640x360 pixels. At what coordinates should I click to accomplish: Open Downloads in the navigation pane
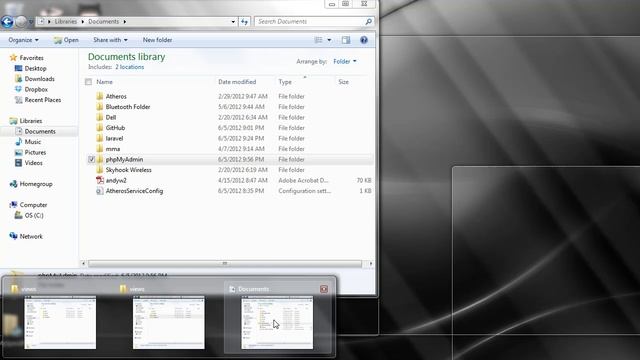(39, 79)
